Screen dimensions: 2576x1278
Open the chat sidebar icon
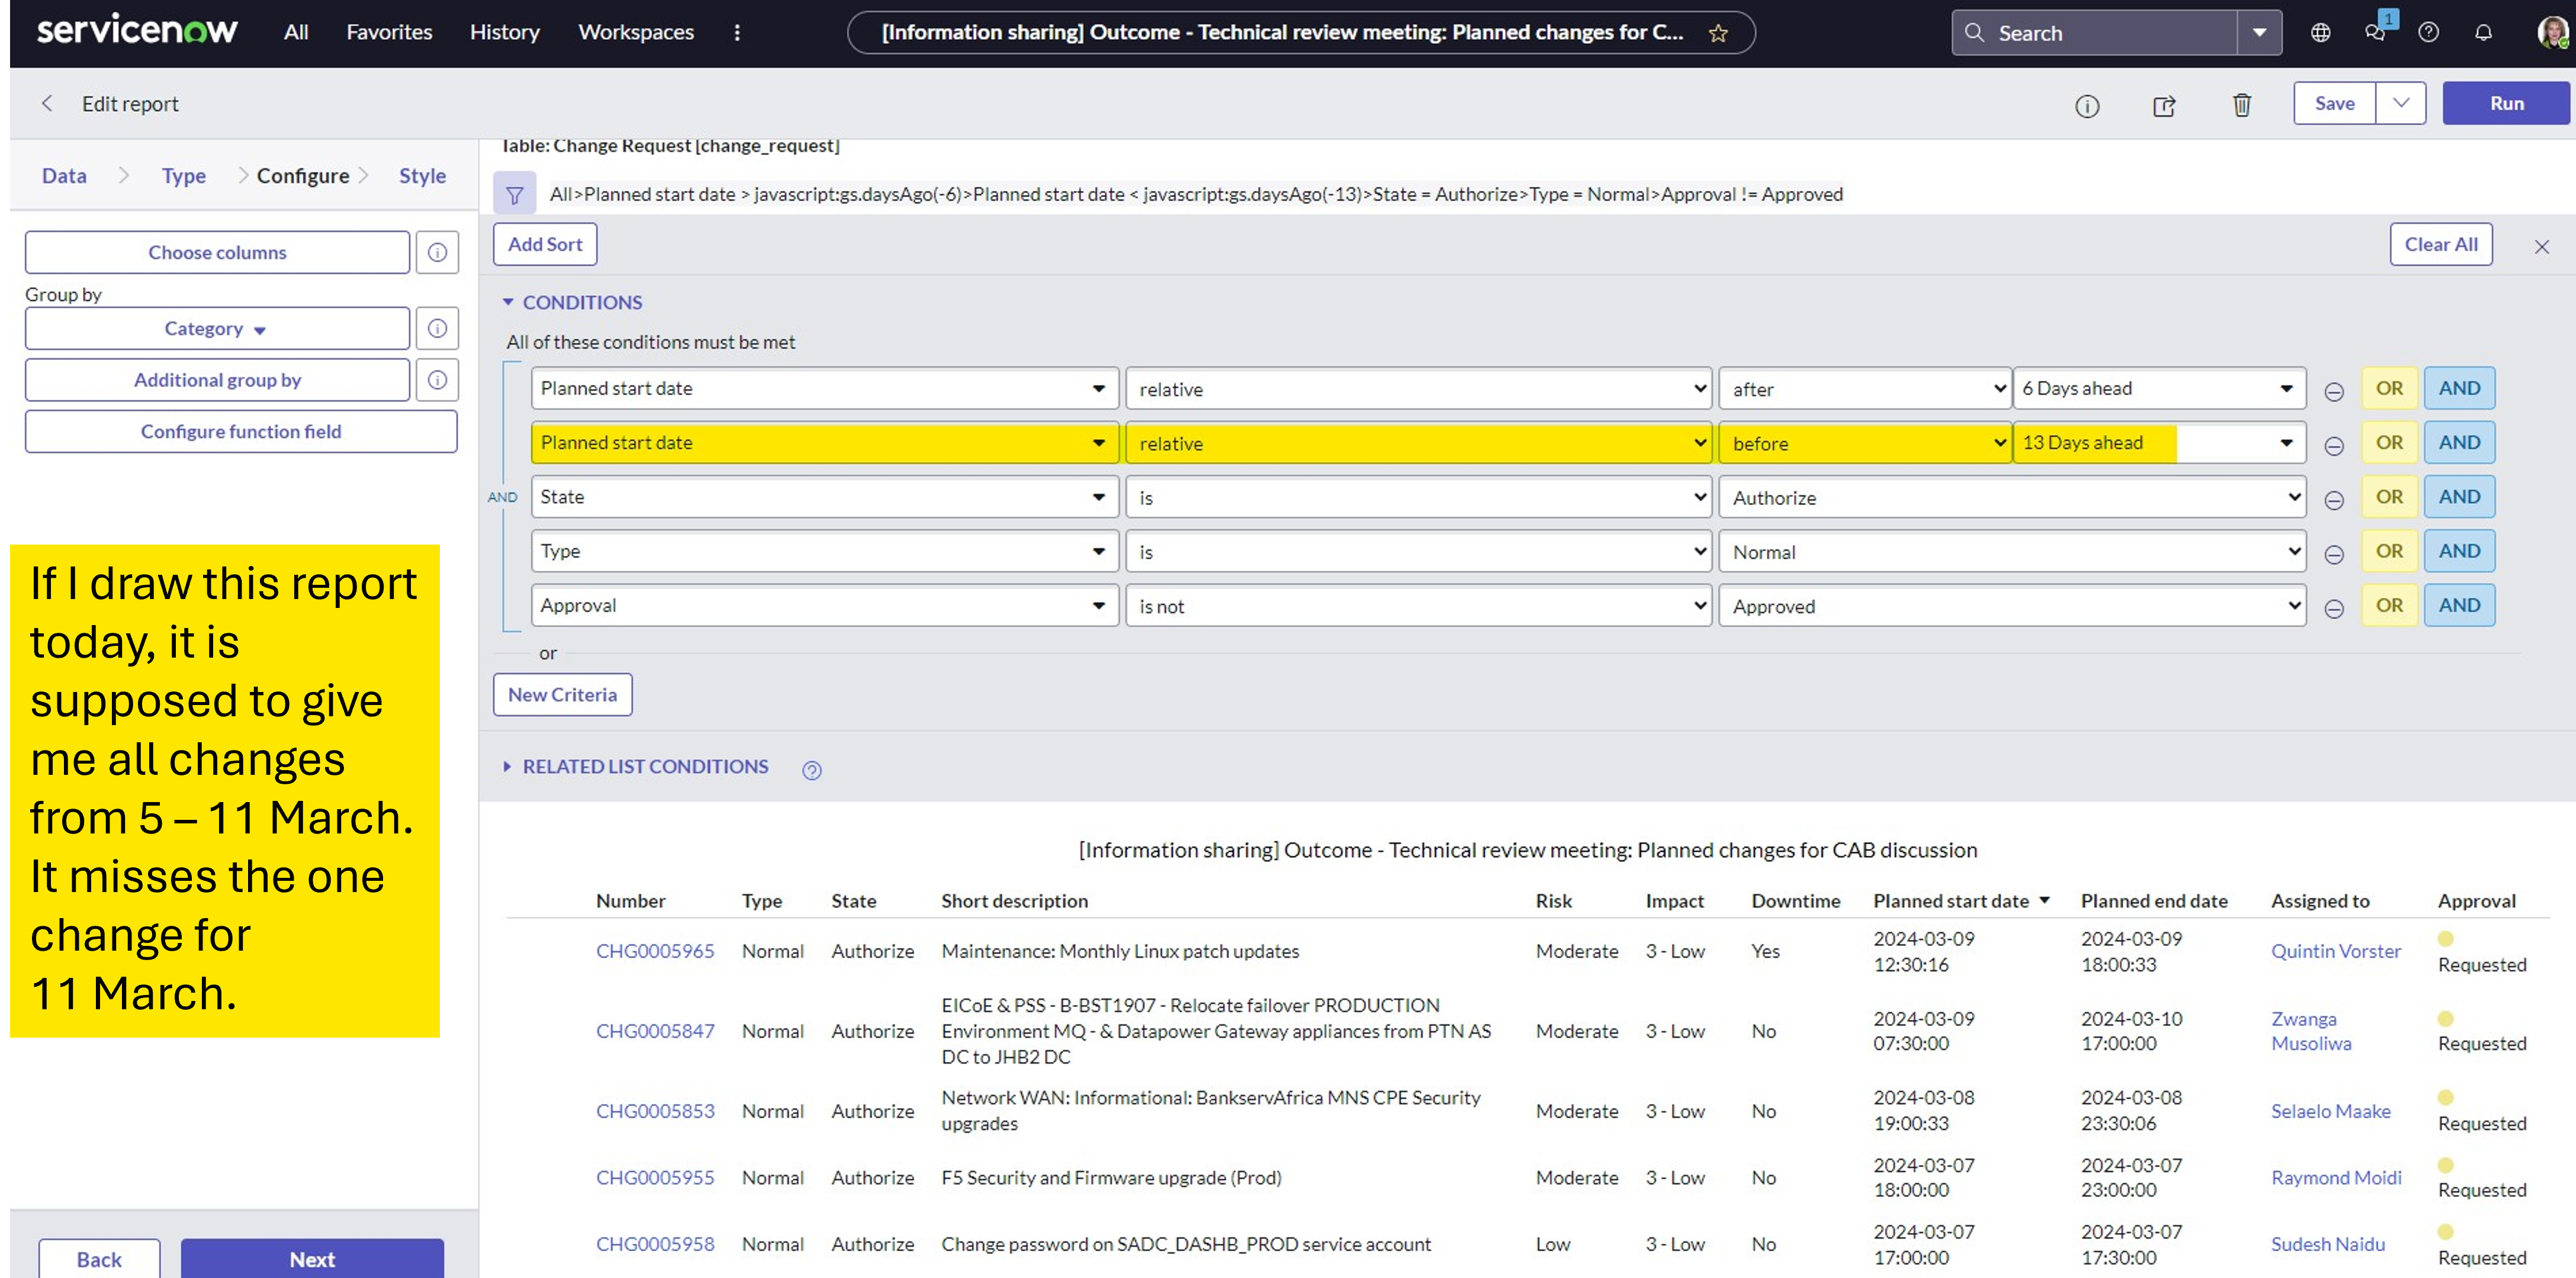tap(2375, 33)
